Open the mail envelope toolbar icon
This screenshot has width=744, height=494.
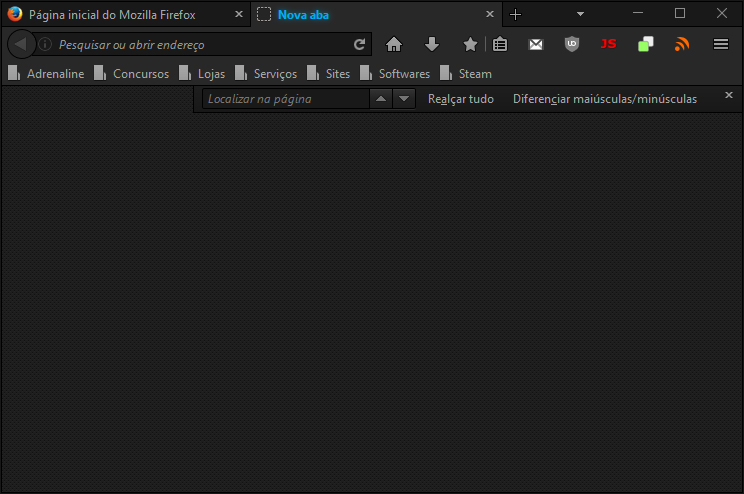[536, 44]
